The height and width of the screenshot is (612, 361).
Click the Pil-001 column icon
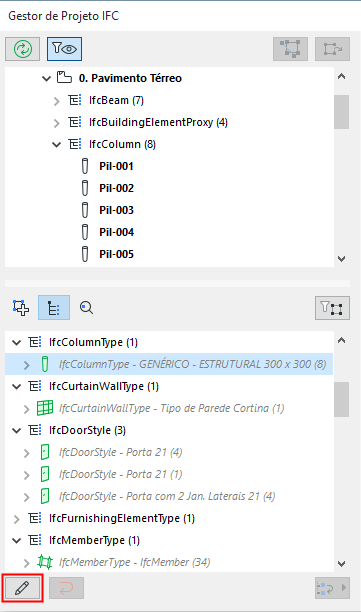[x=85, y=166]
